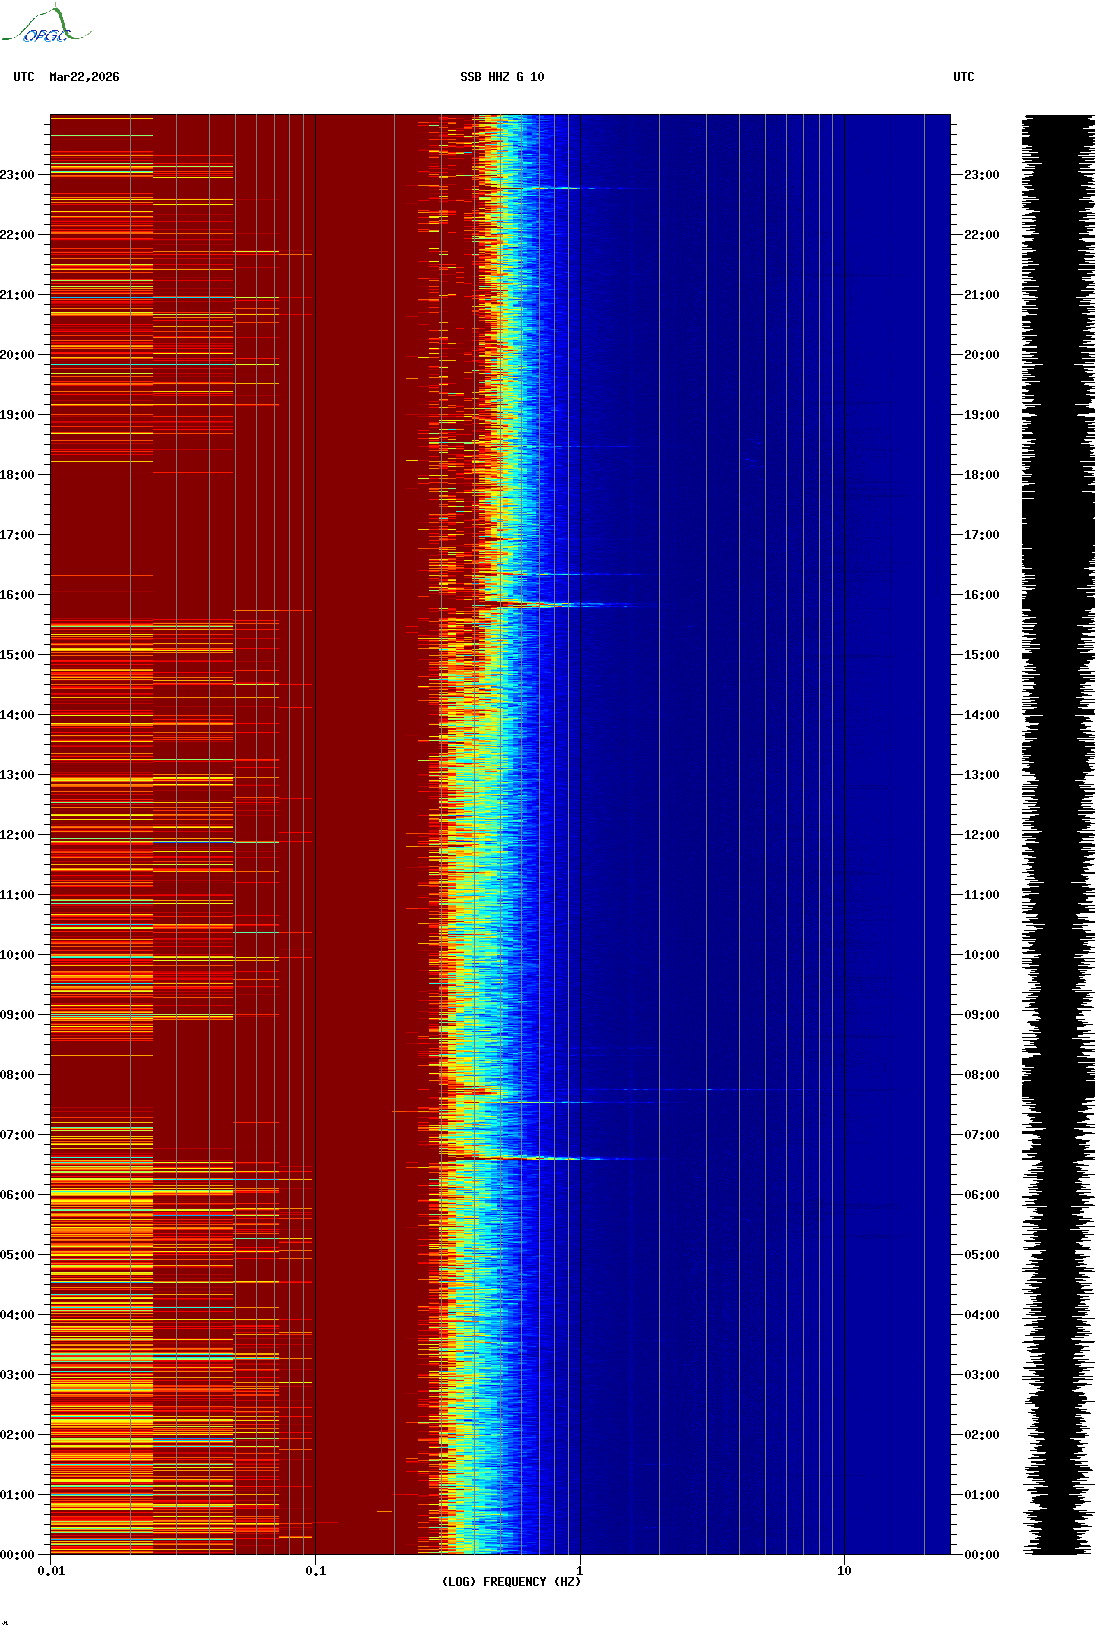This screenshot has height=1634, width=1102.
Task: Select the 20:00 time label on right axis
Action: pos(981,355)
